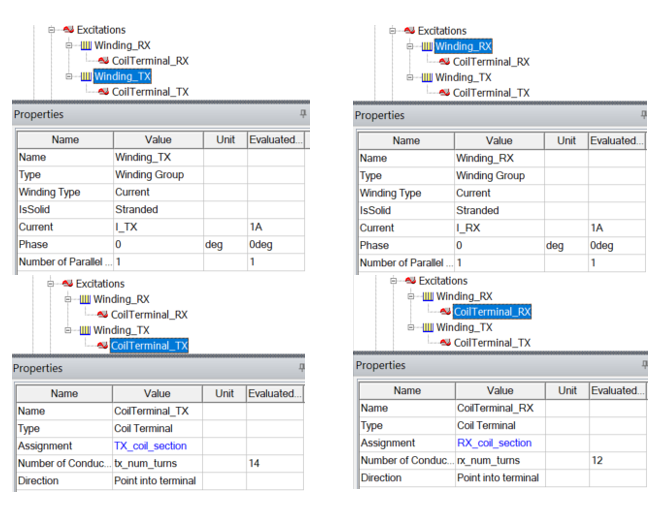Viewport: 666px width, 506px height.
Task: Open the TX_coil_section assignment link
Action: [x=150, y=446]
